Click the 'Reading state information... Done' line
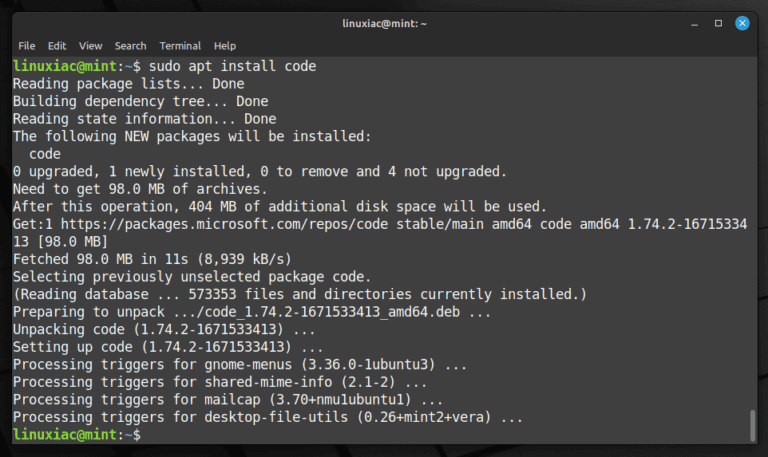 click(x=144, y=119)
